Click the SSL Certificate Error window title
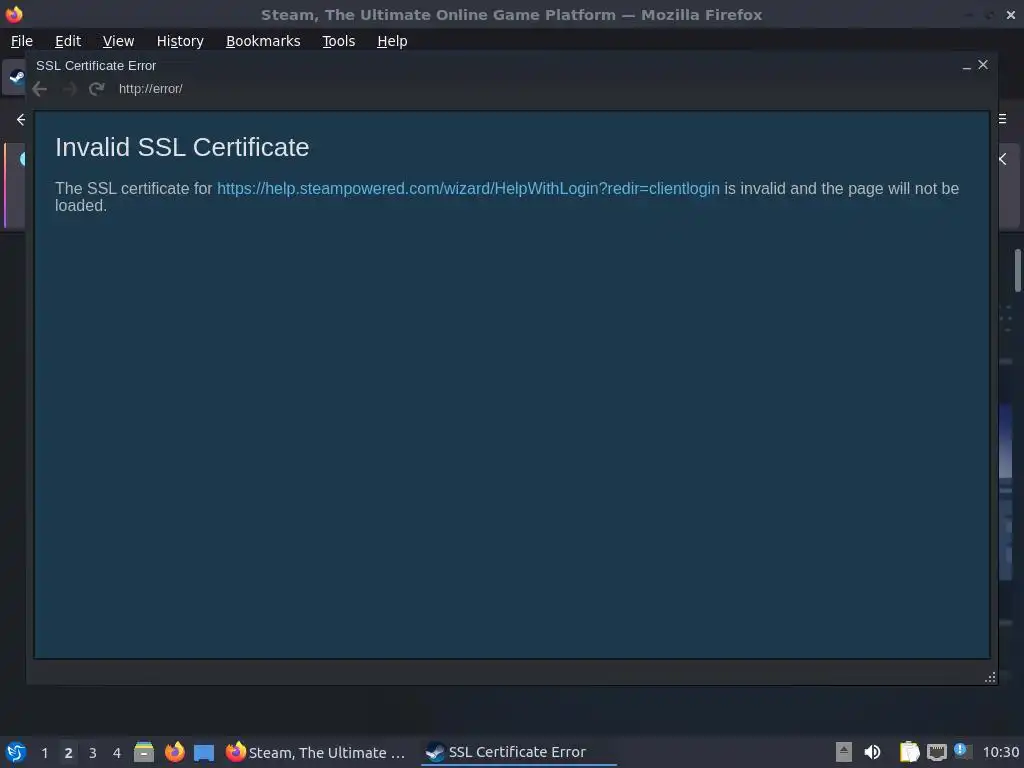Viewport: 1024px width, 768px height. pyautogui.click(x=96, y=66)
